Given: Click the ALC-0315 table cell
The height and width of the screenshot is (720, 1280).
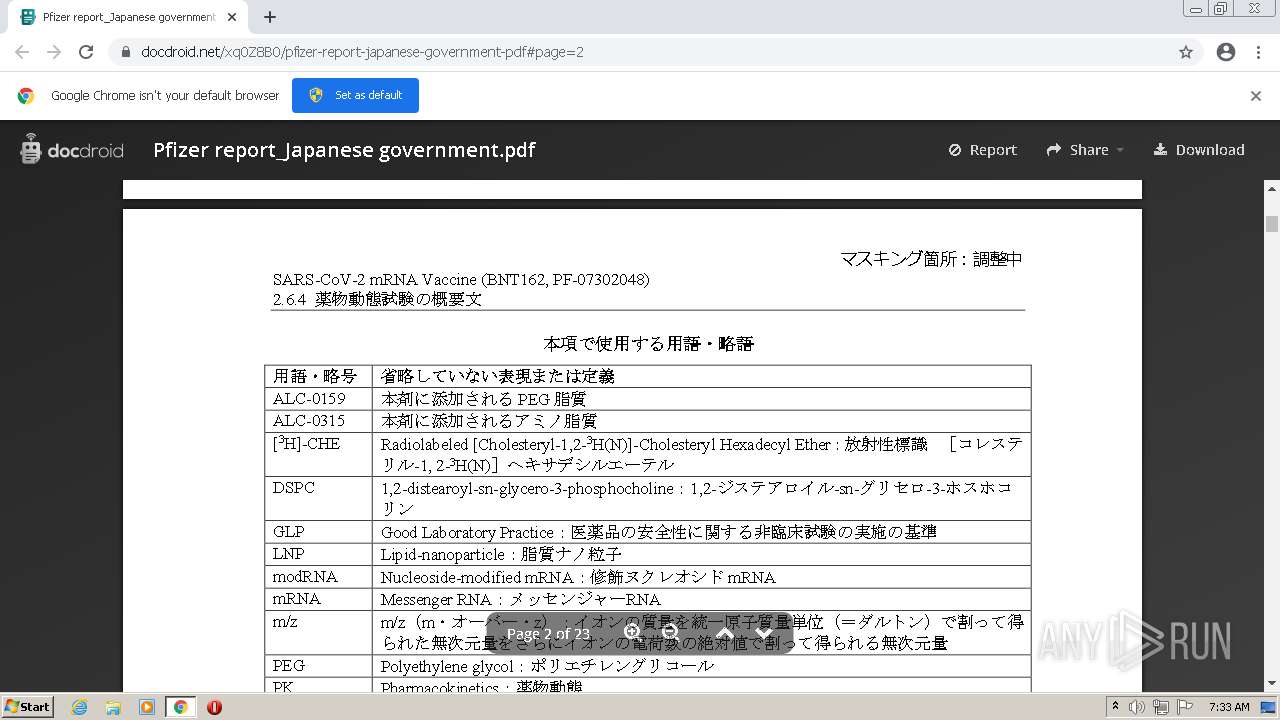Looking at the screenshot, I should (x=318, y=421).
